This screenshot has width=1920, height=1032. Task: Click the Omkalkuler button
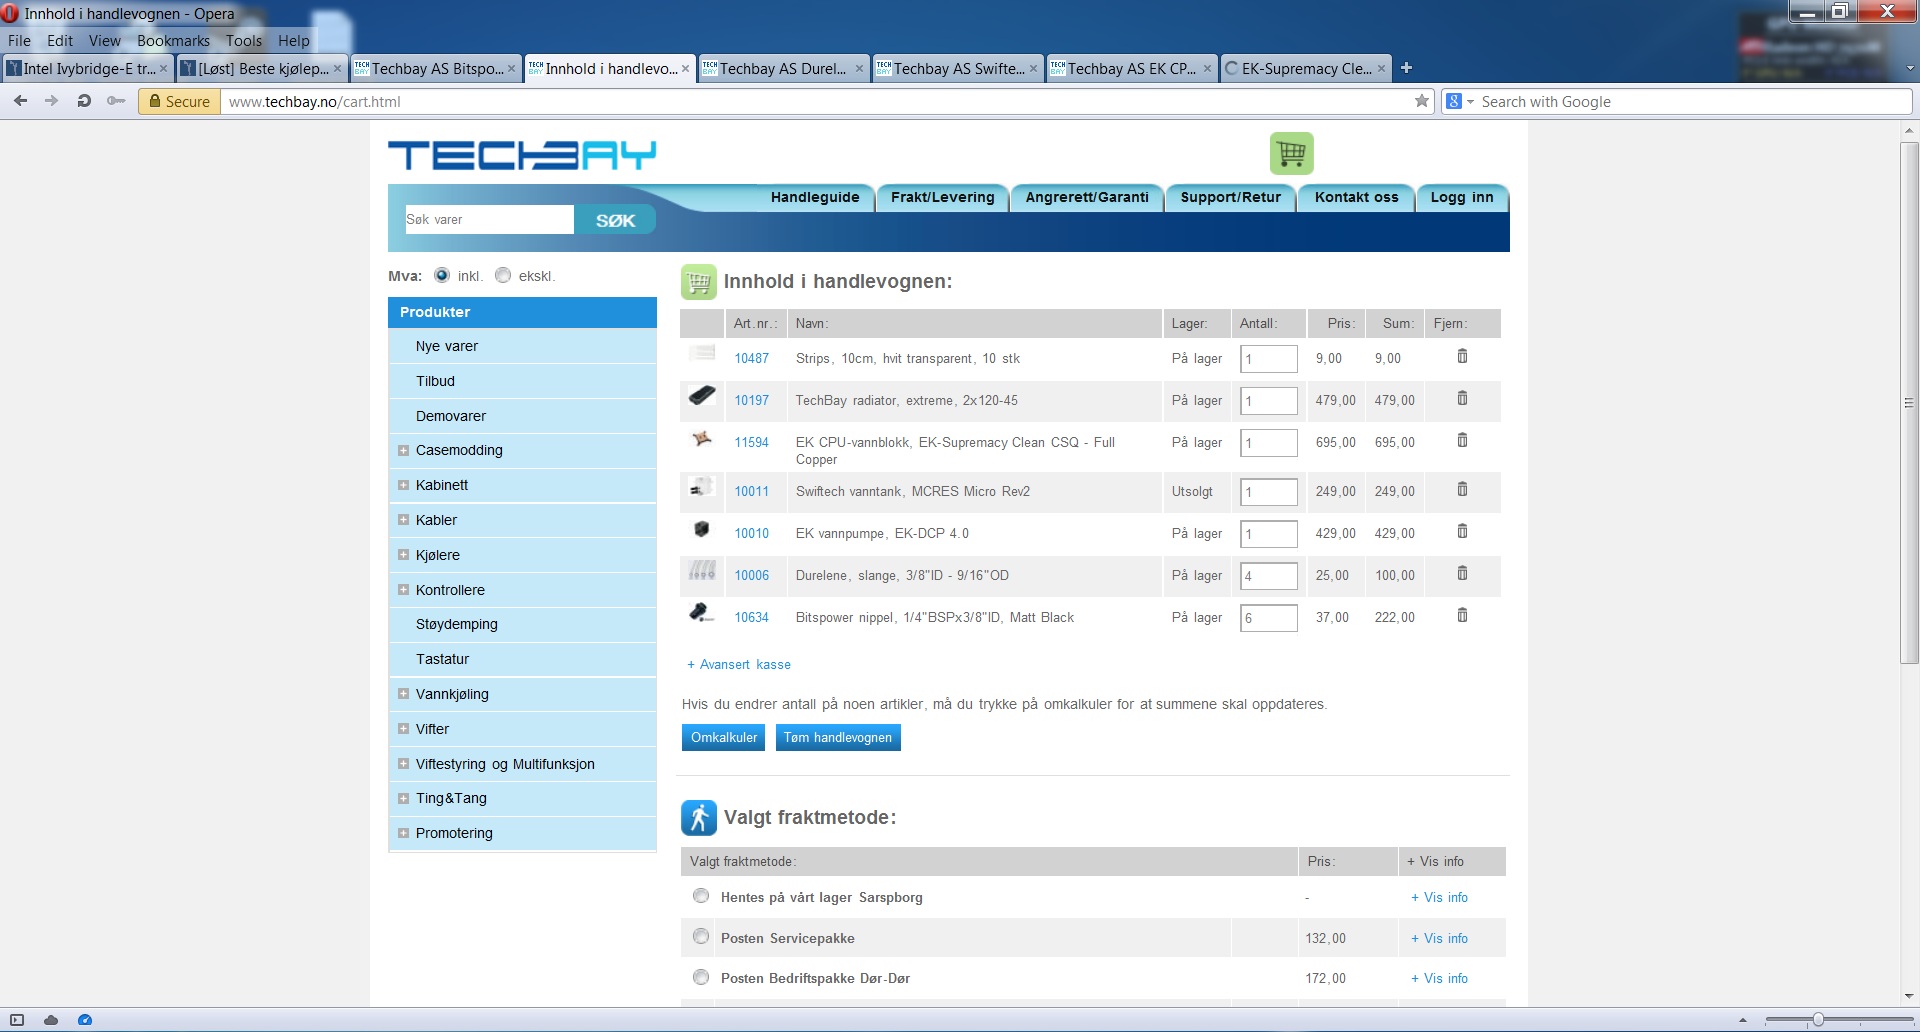click(x=724, y=737)
